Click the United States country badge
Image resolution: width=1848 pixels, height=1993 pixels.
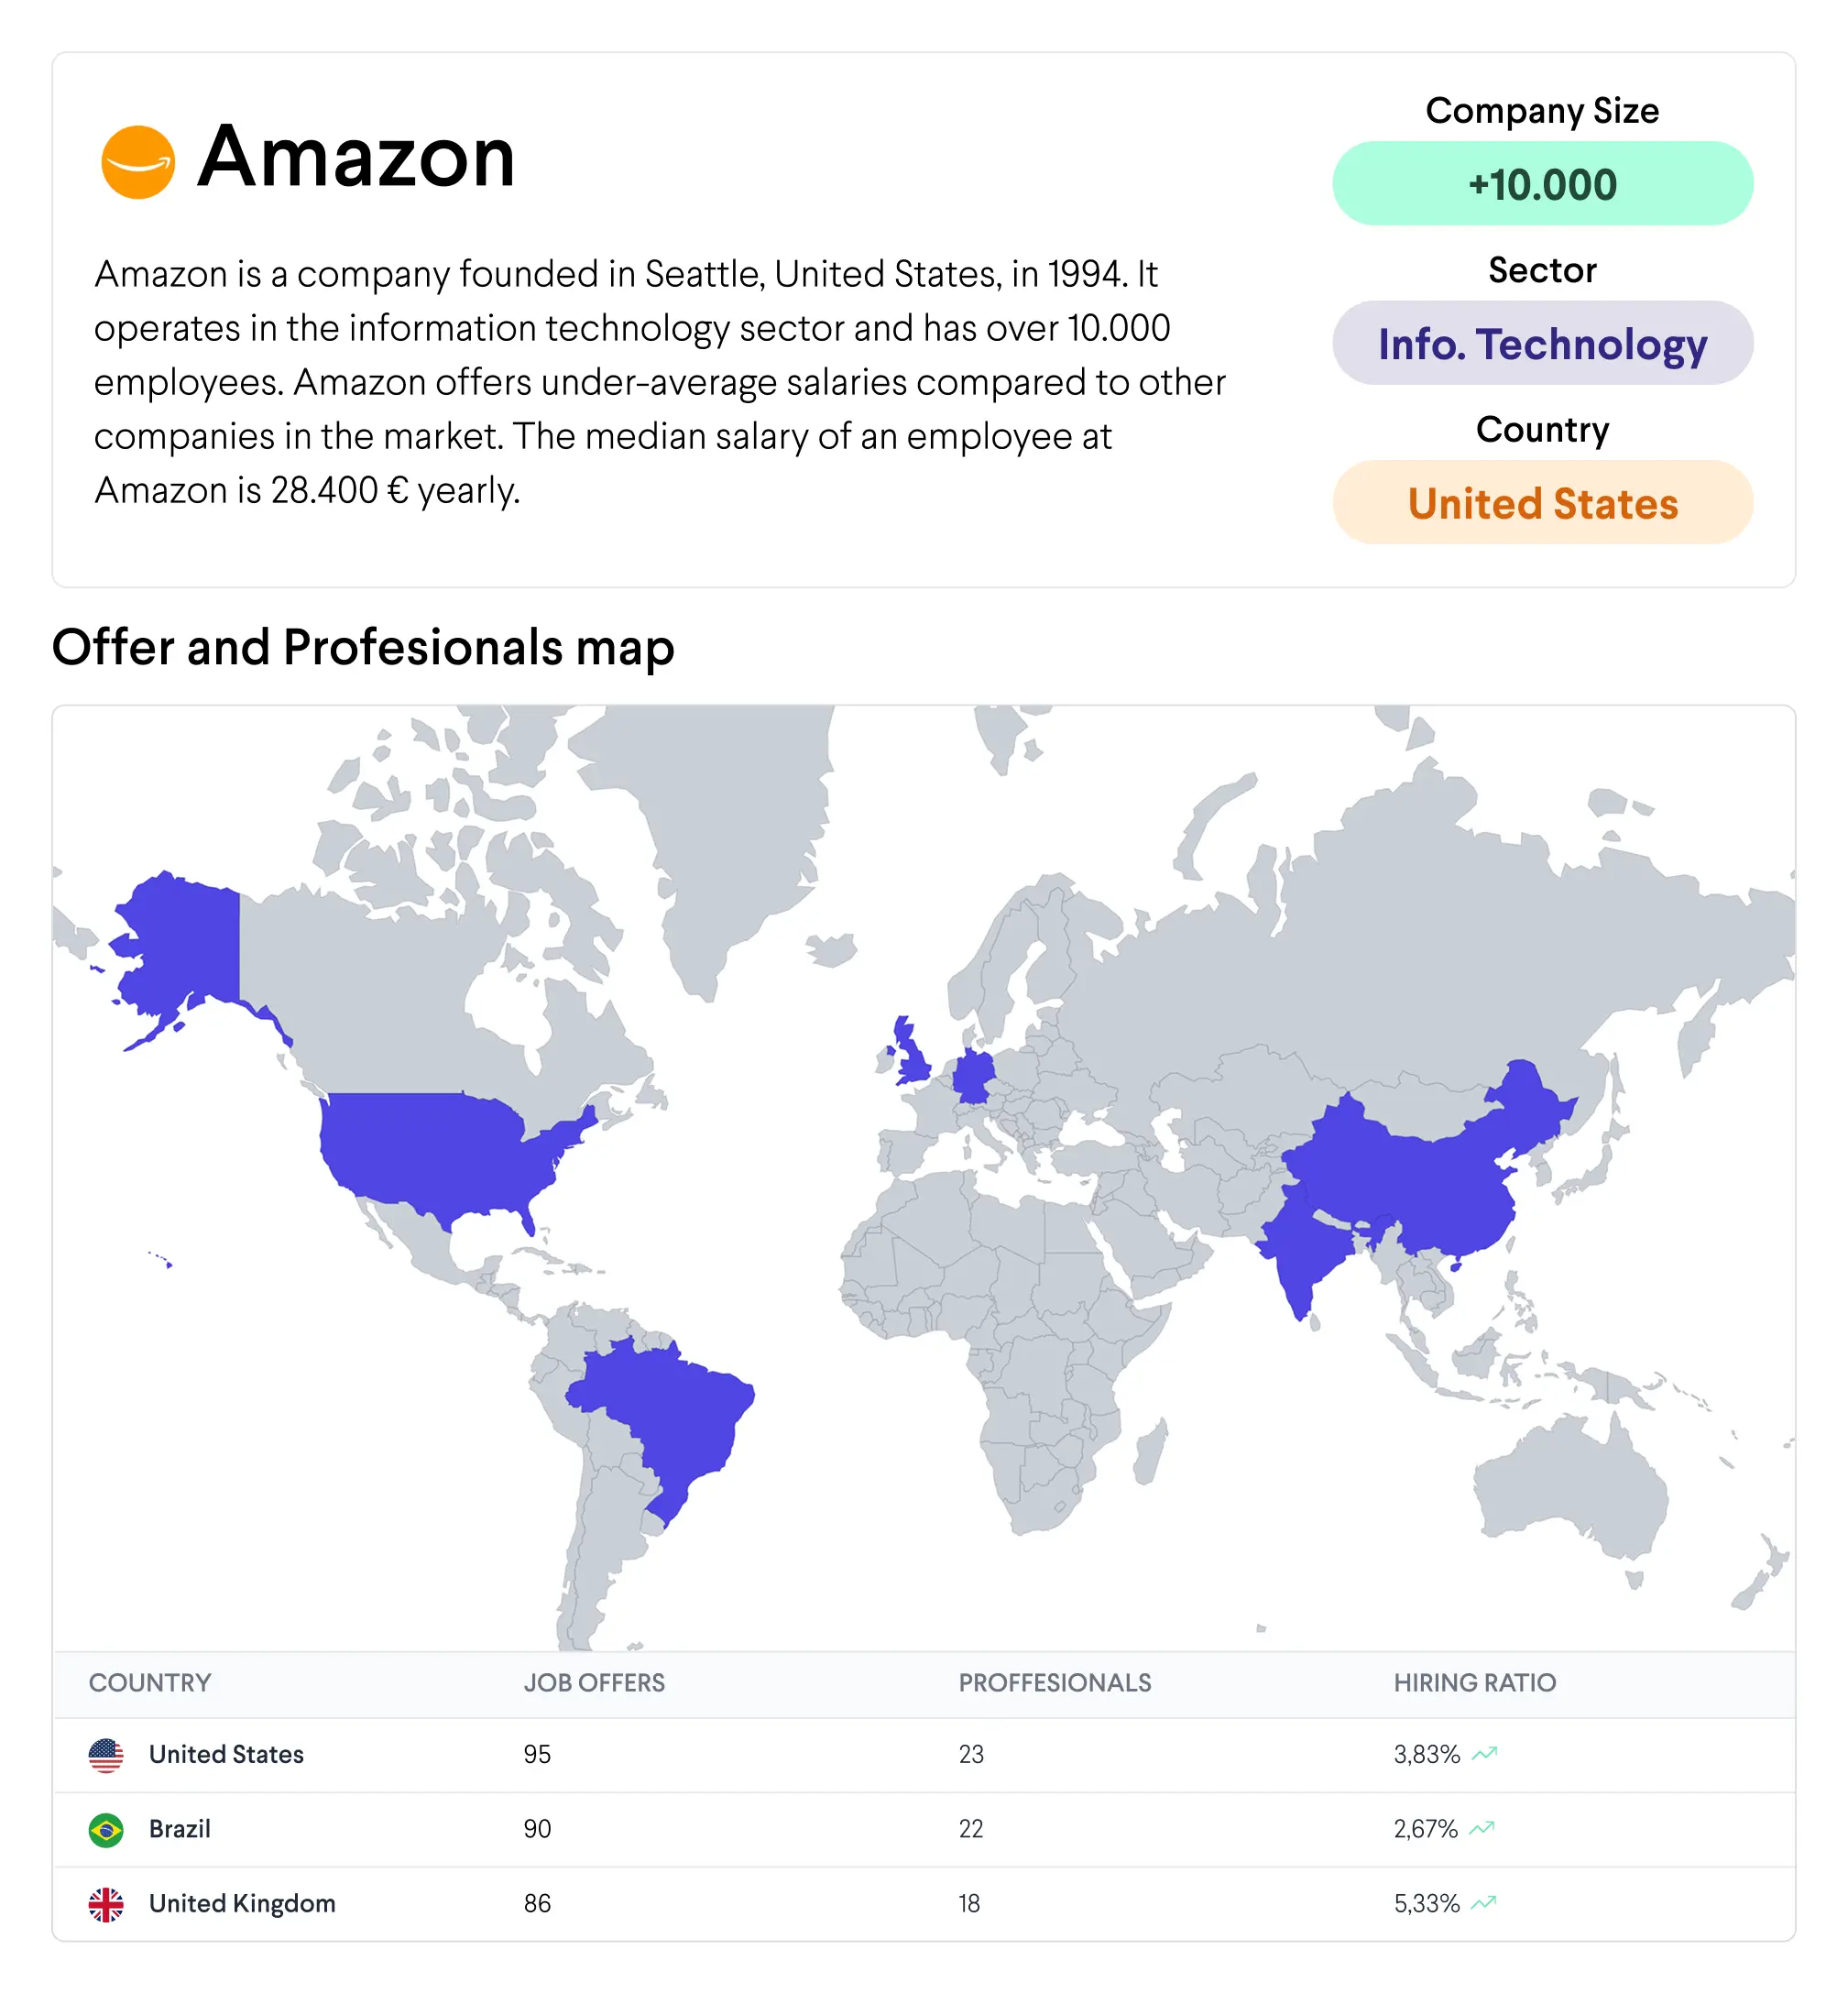coord(1542,502)
